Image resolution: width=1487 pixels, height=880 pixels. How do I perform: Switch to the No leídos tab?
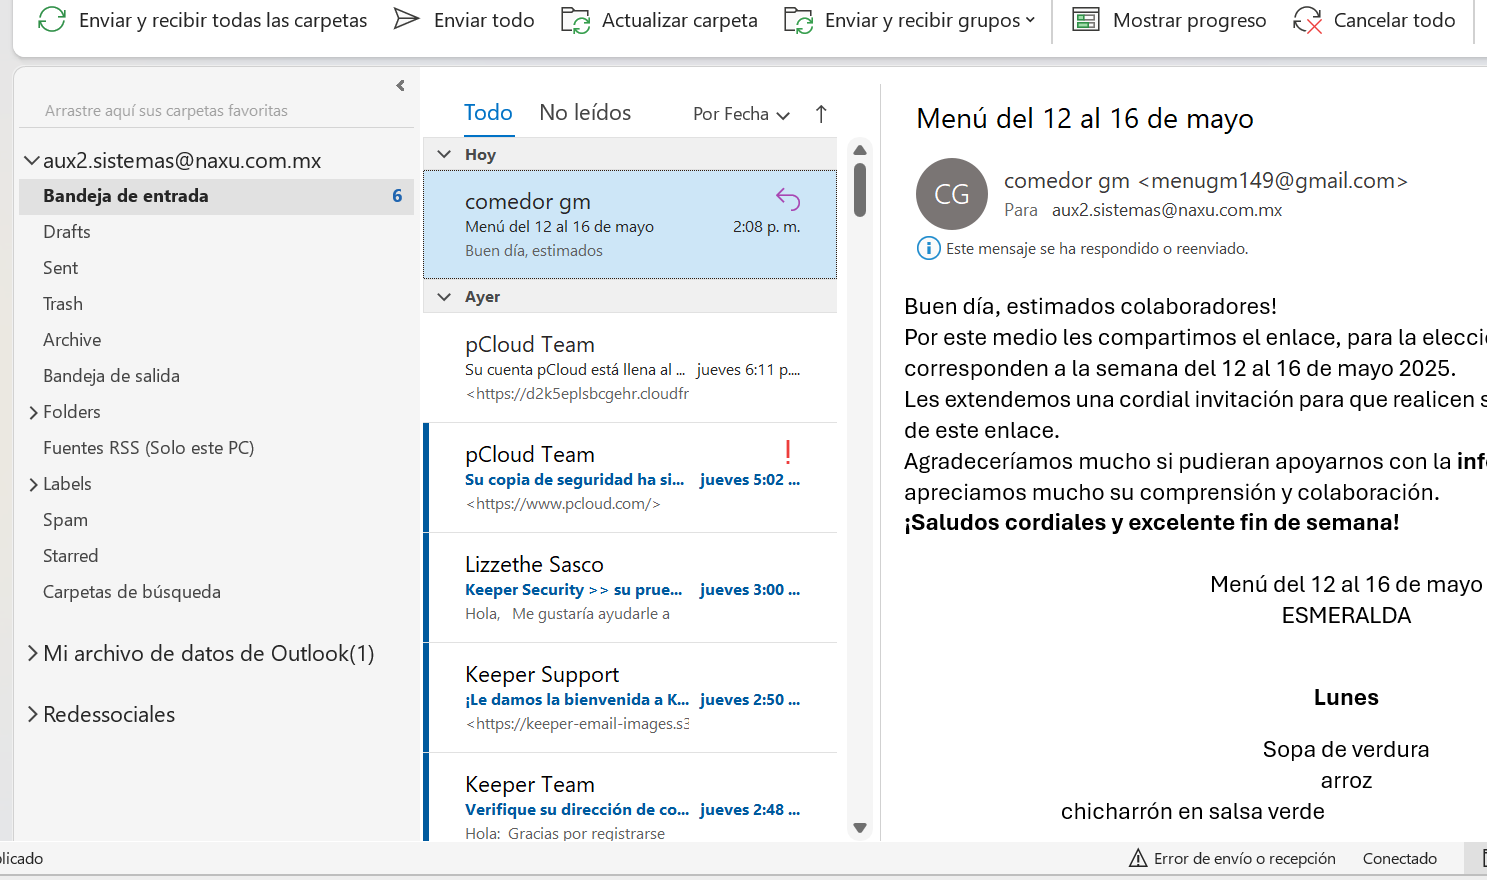pyautogui.click(x=585, y=113)
